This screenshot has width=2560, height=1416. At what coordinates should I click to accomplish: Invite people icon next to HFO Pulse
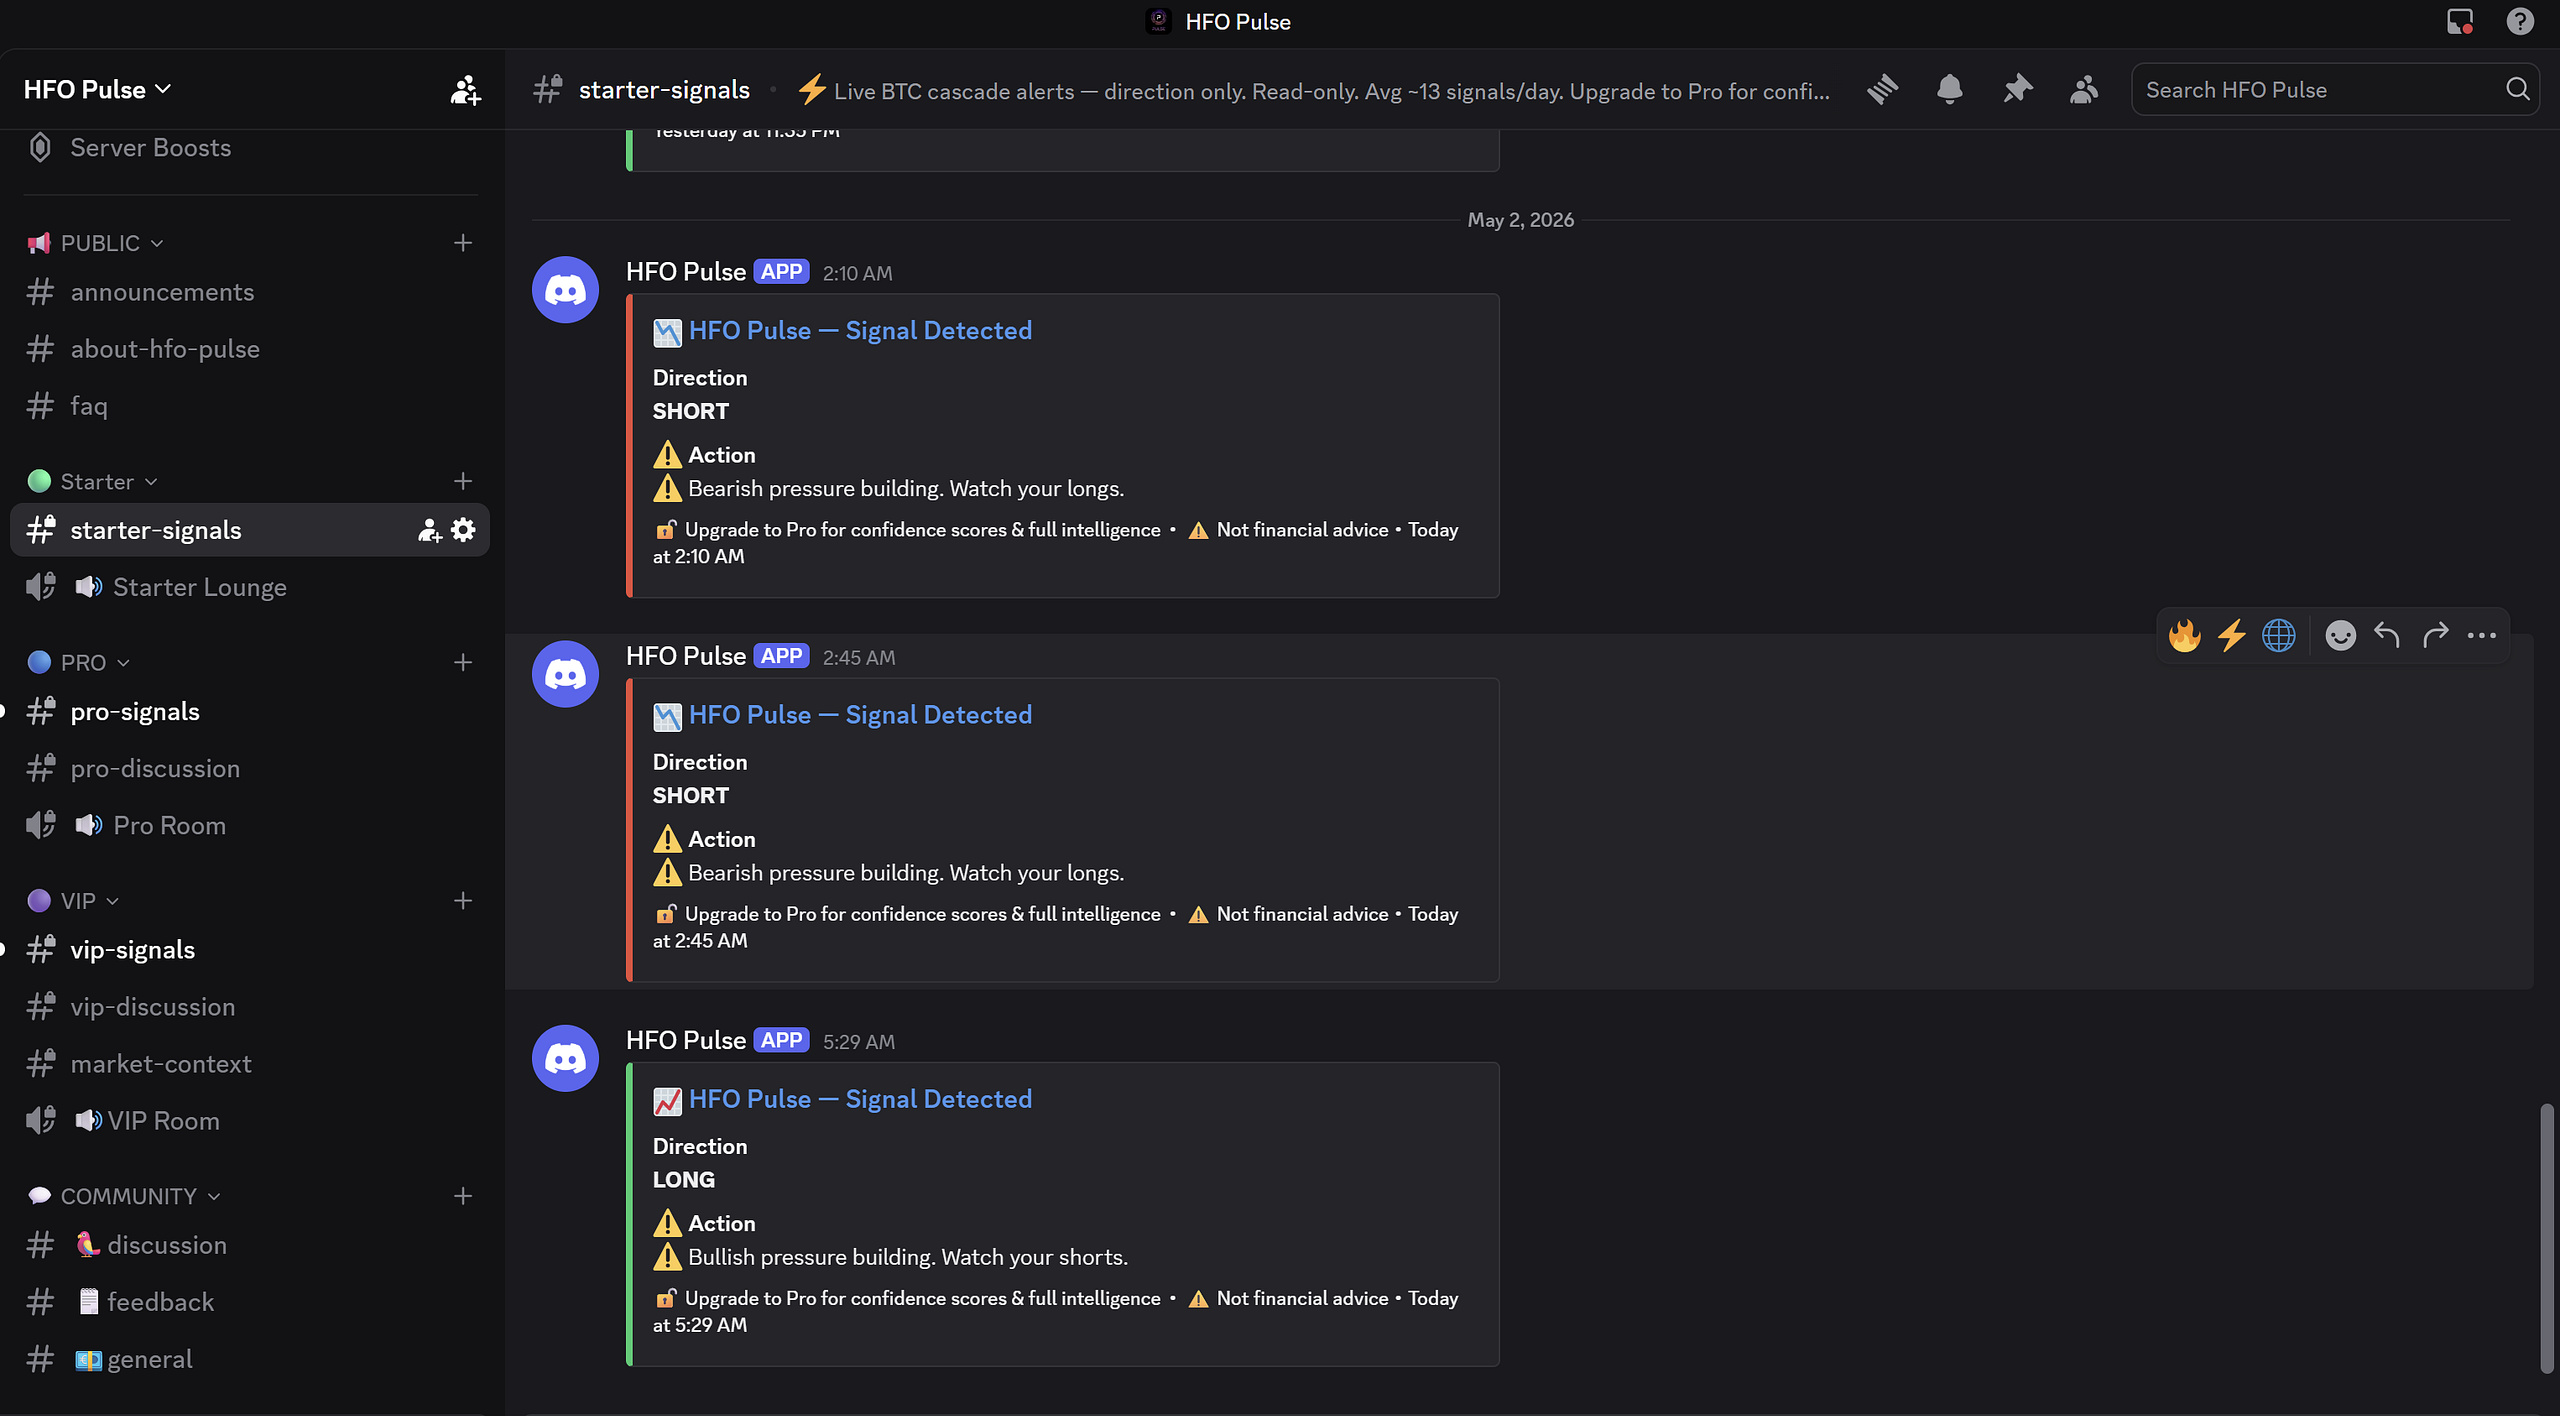pos(465,90)
